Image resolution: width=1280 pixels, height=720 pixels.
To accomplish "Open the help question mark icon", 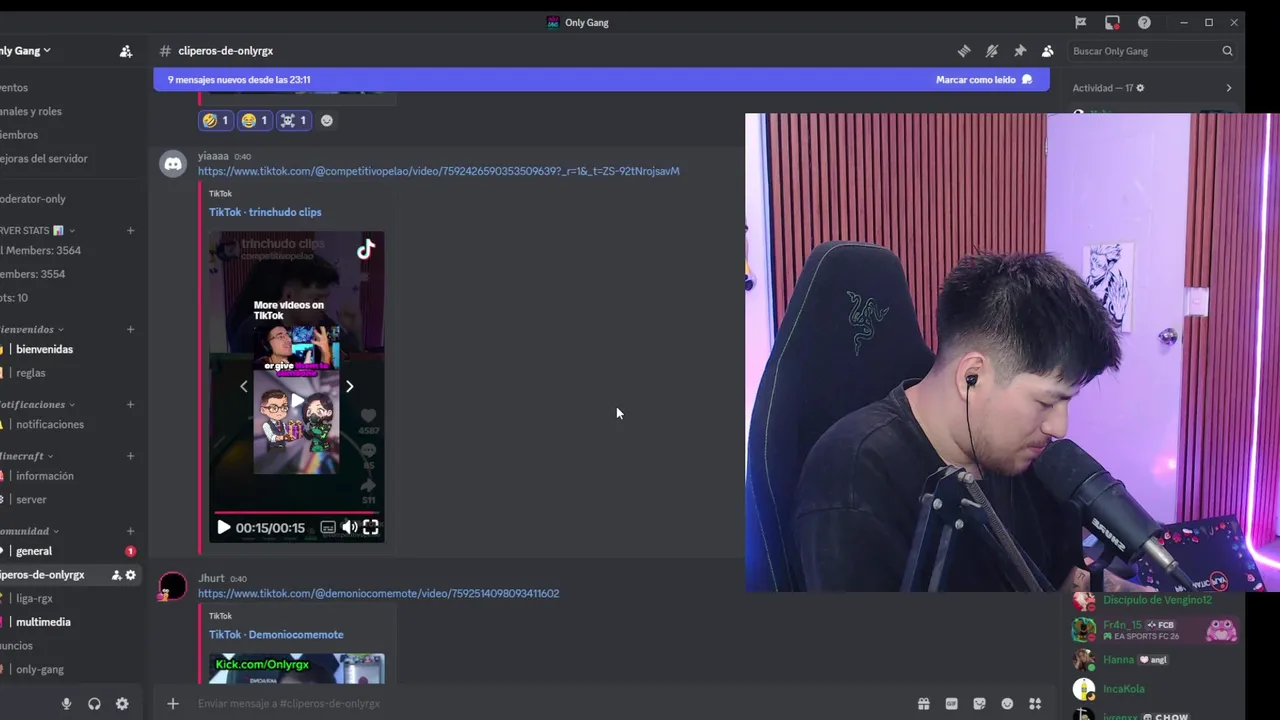I will (1144, 22).
